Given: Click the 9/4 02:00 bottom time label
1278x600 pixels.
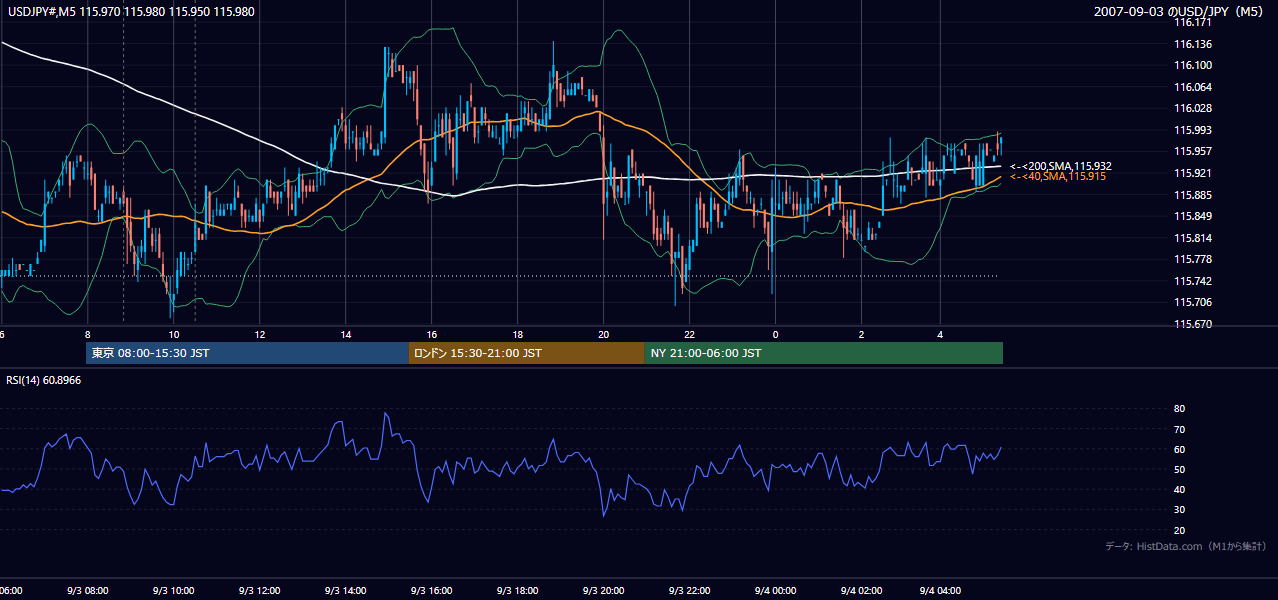Looking at the screenshot, I should (x=861, y=591).
